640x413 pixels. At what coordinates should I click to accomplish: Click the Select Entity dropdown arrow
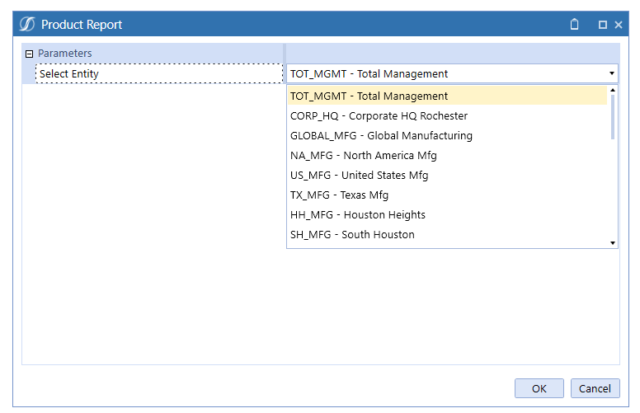coord(611,73)
